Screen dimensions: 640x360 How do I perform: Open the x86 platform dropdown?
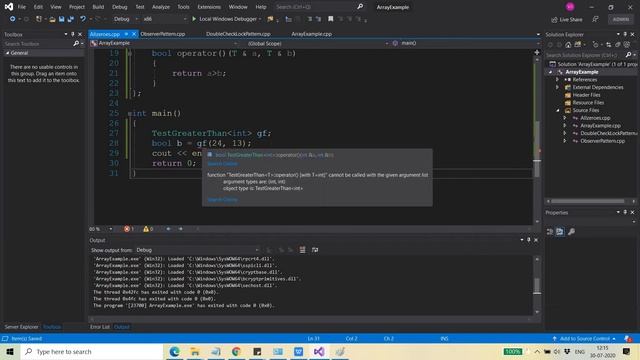point(165,19)
